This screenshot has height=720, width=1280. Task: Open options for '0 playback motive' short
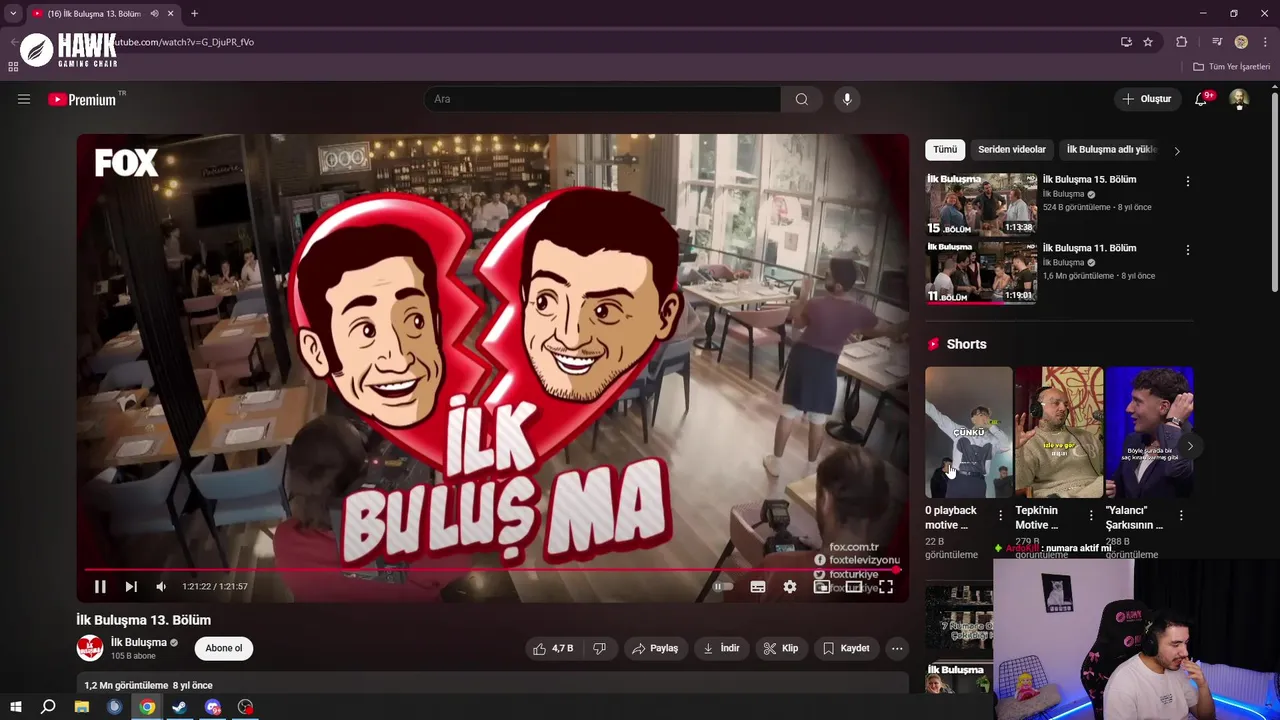1000,515
